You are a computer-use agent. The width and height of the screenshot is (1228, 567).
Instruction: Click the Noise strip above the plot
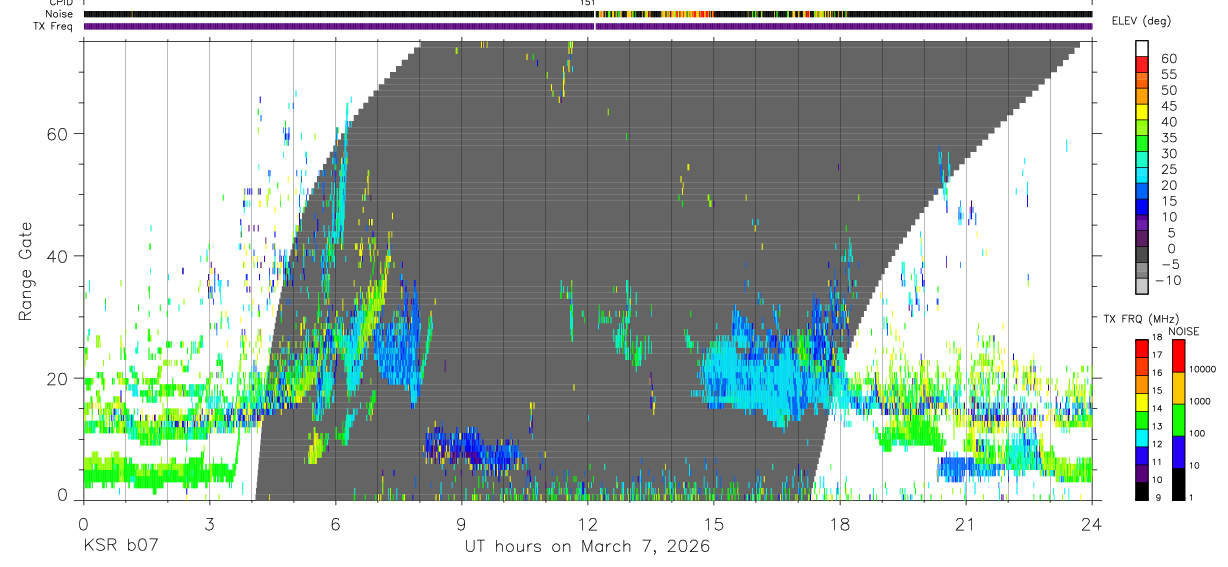pyautogui.click(x=587, y=14)
